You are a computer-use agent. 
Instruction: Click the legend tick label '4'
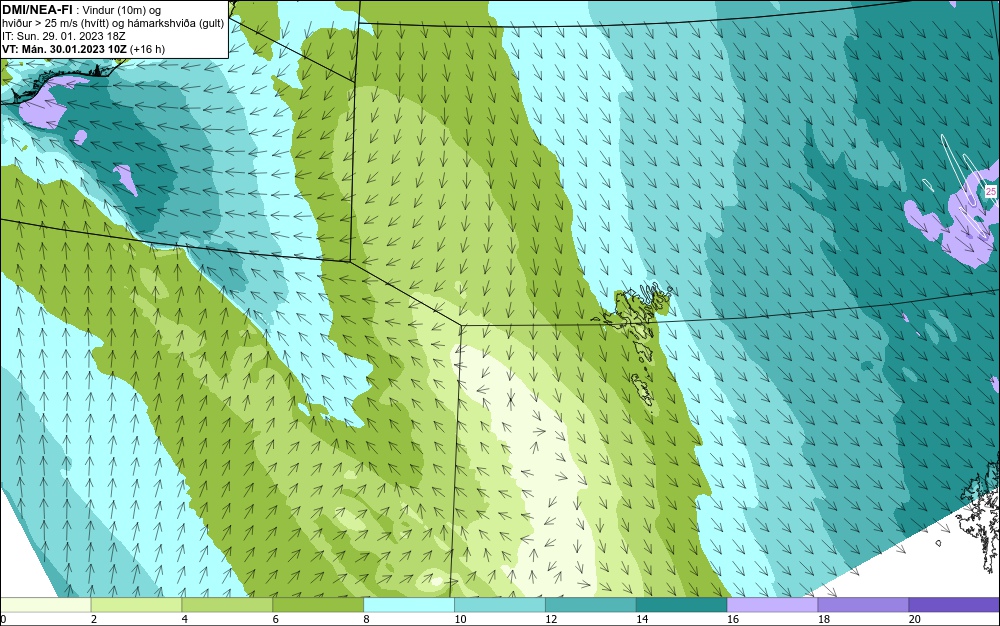tap(185, 619)
